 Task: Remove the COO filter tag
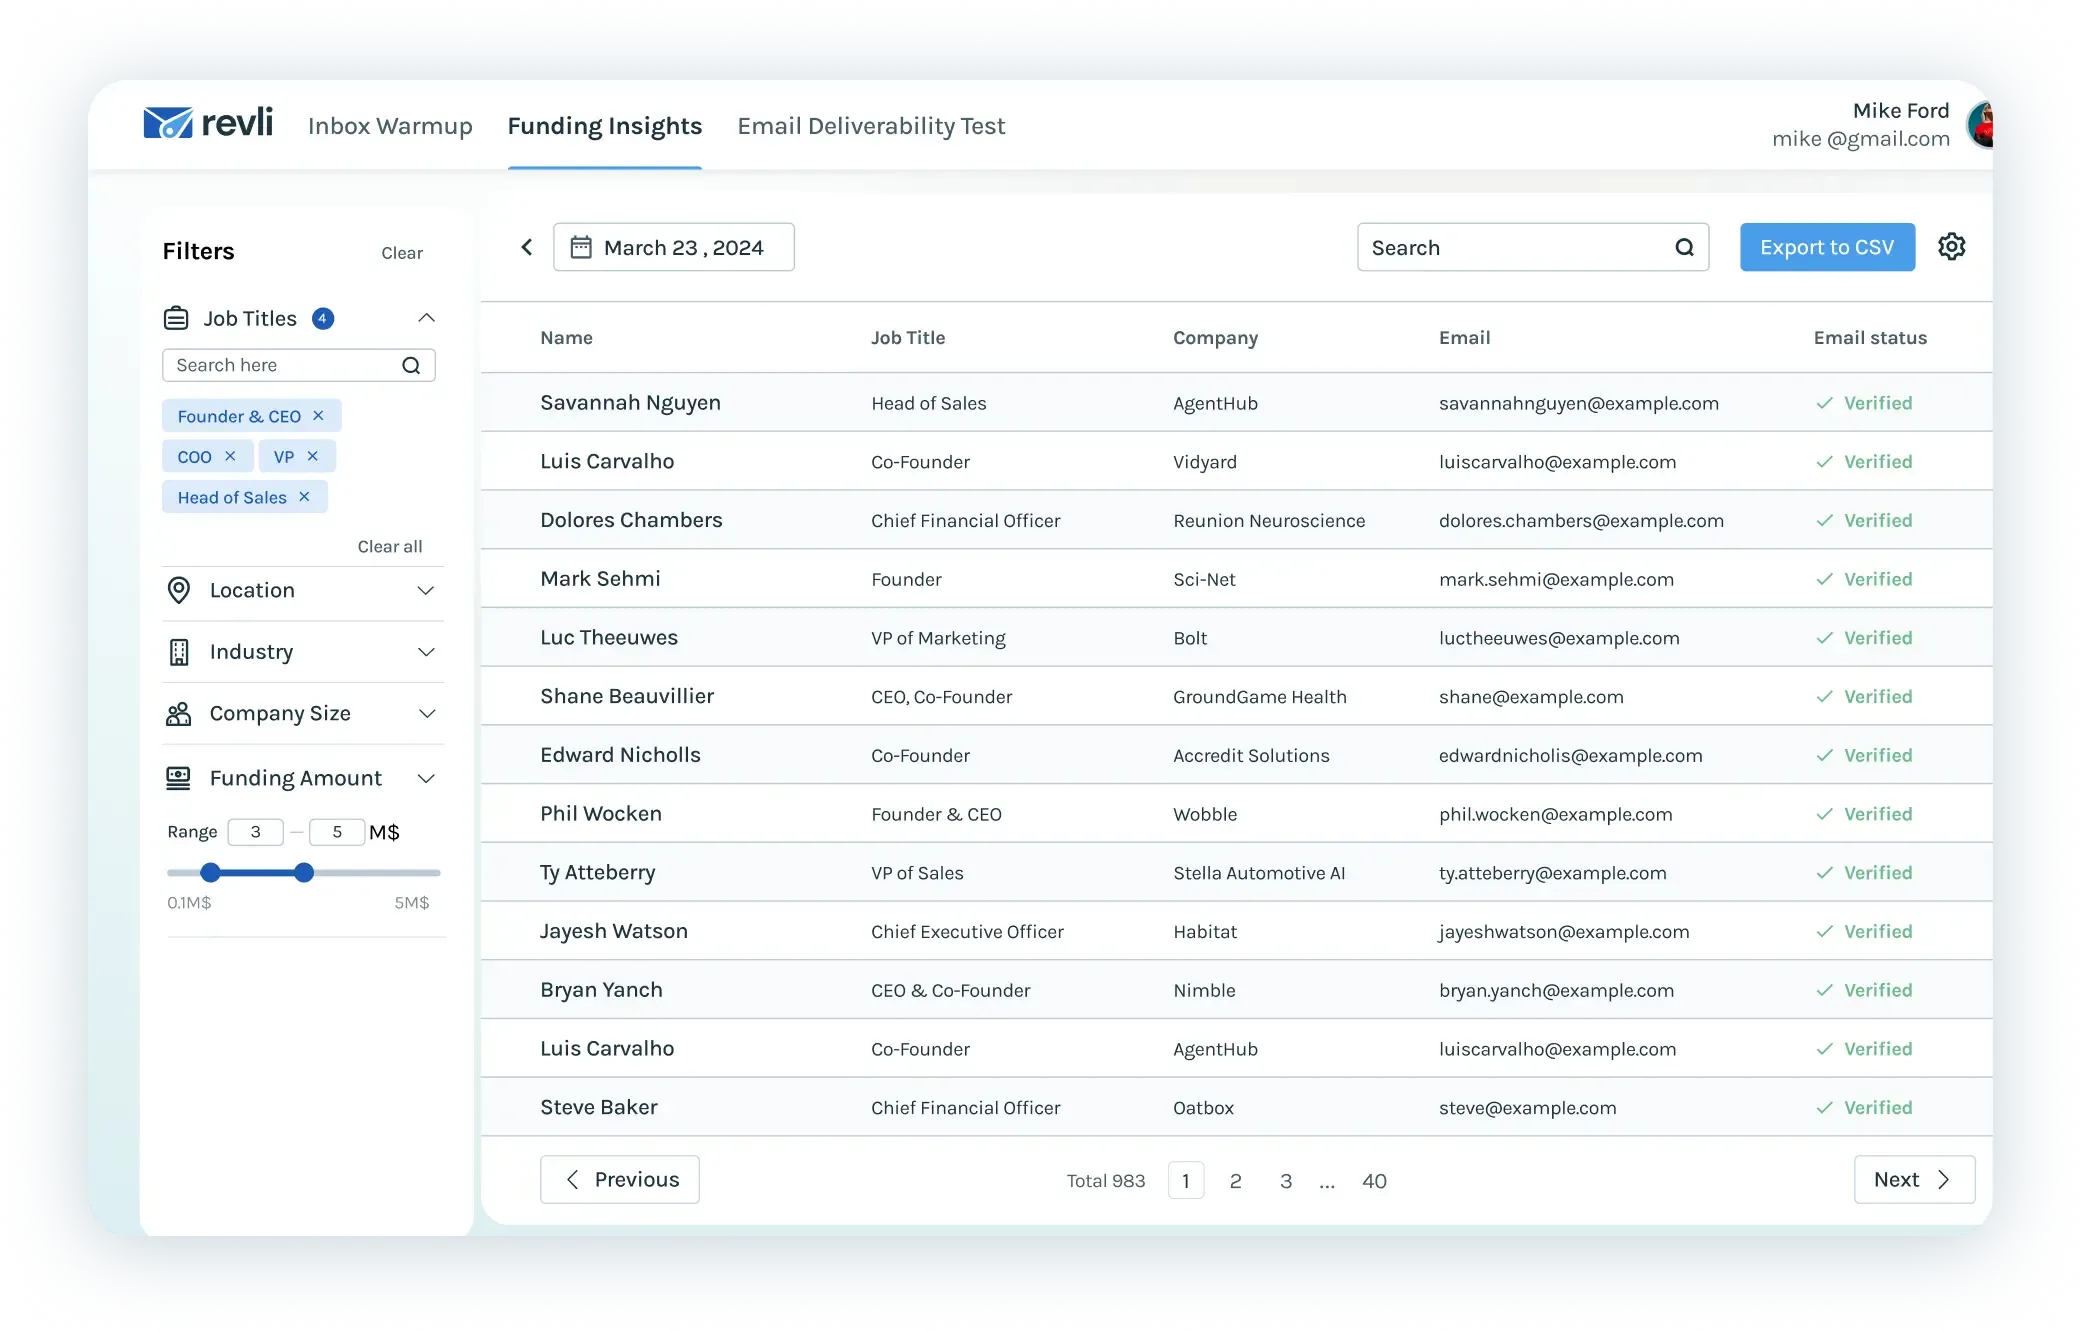coord(230,456)
